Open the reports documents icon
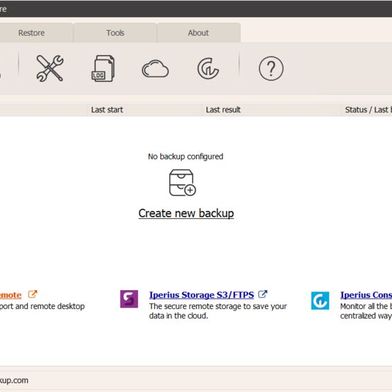This screenshot has height=392, width=392. (x=103, y=69)
